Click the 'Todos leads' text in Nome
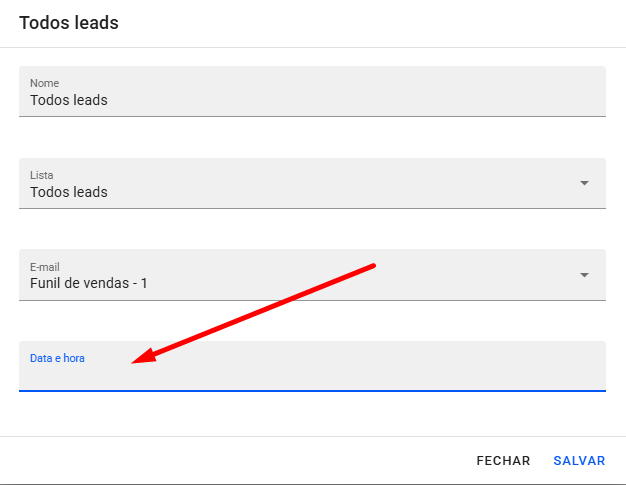This screenshot has width=626, height=485. click(x=69, y=100)
